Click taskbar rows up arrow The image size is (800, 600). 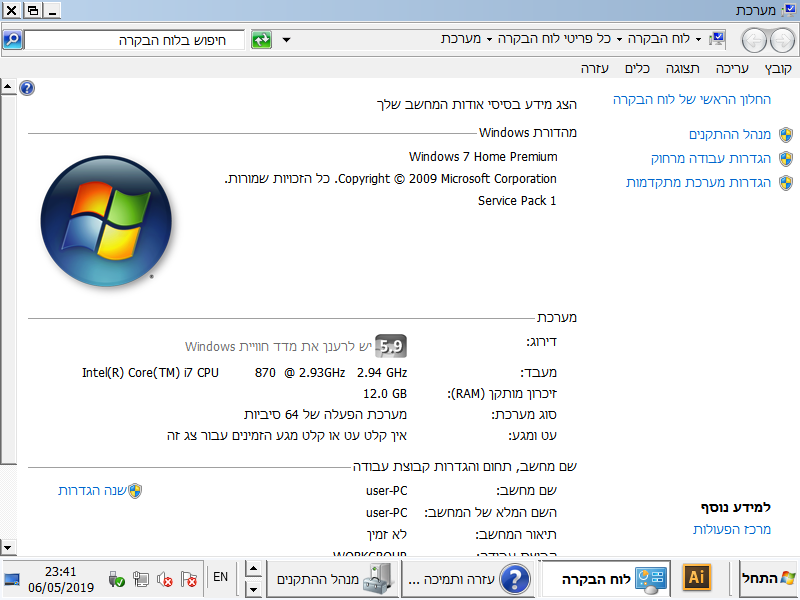[254, 569]
